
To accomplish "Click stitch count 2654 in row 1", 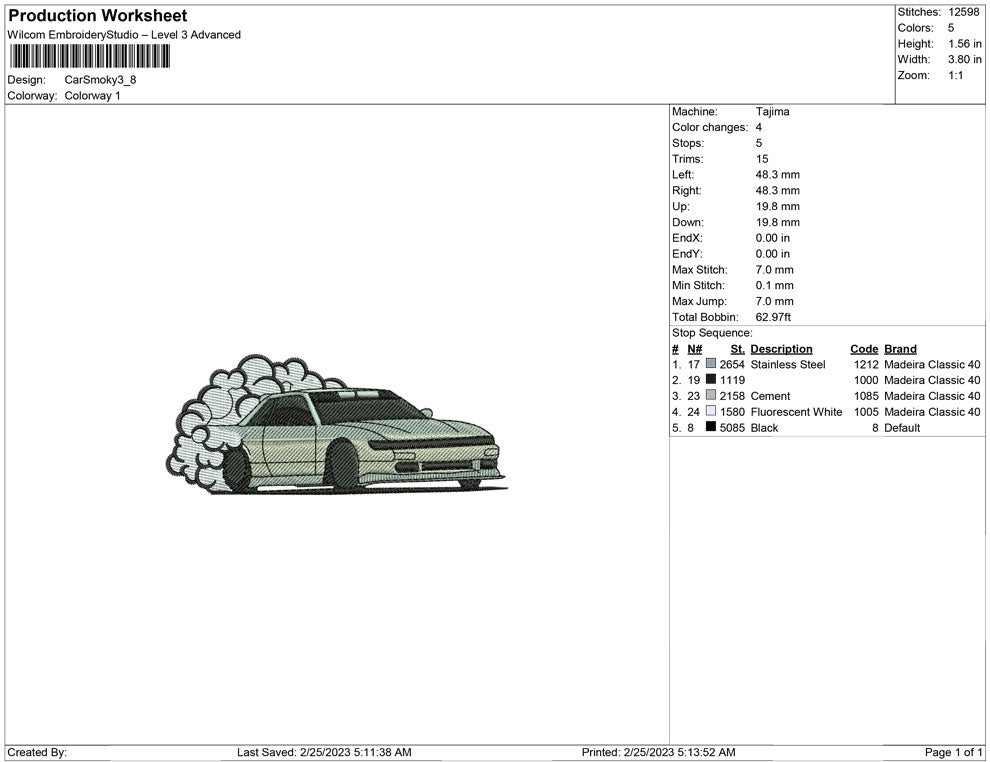I will 732,364.
